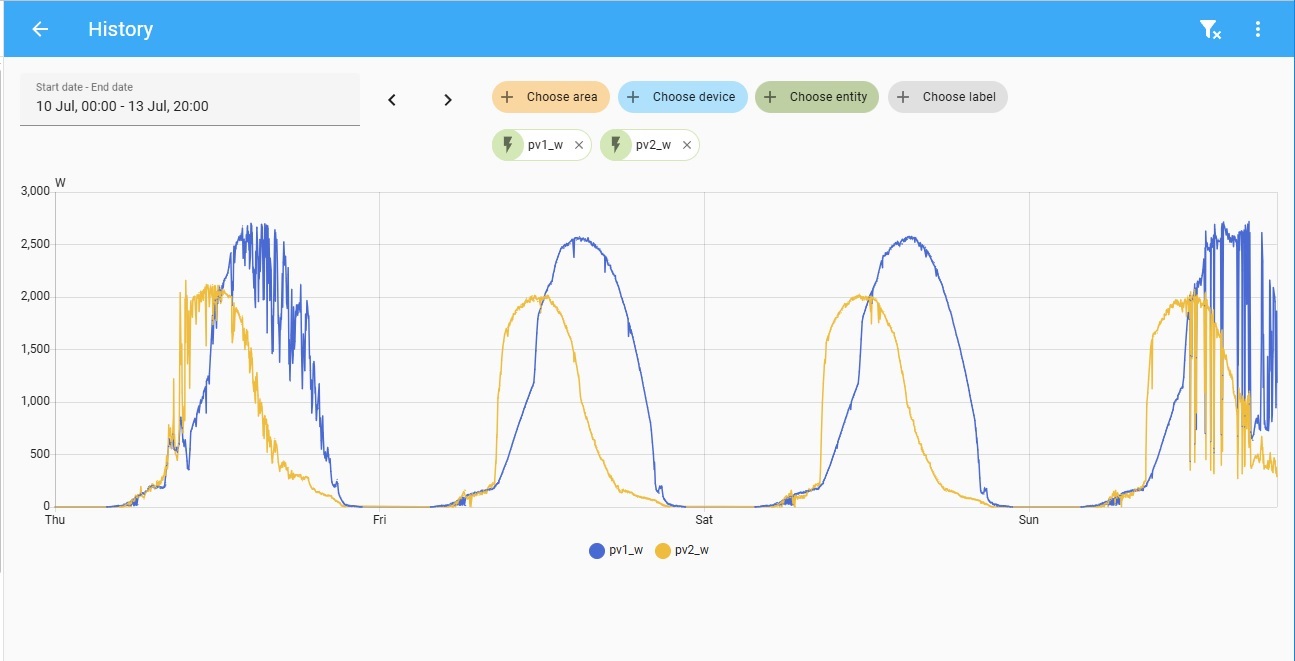Open the Choose entity picker
1295x661 pixels.
(x=817, y=97)
